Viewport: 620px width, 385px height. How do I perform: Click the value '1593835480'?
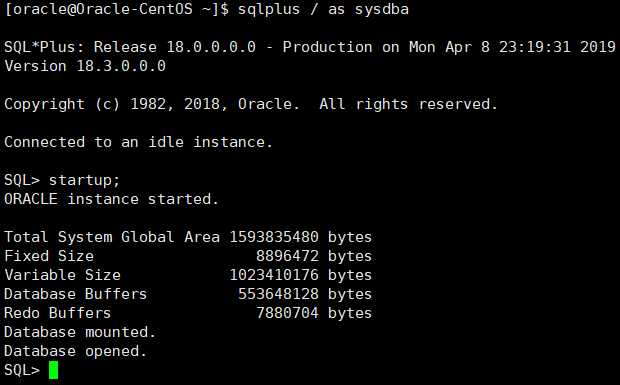274,237
